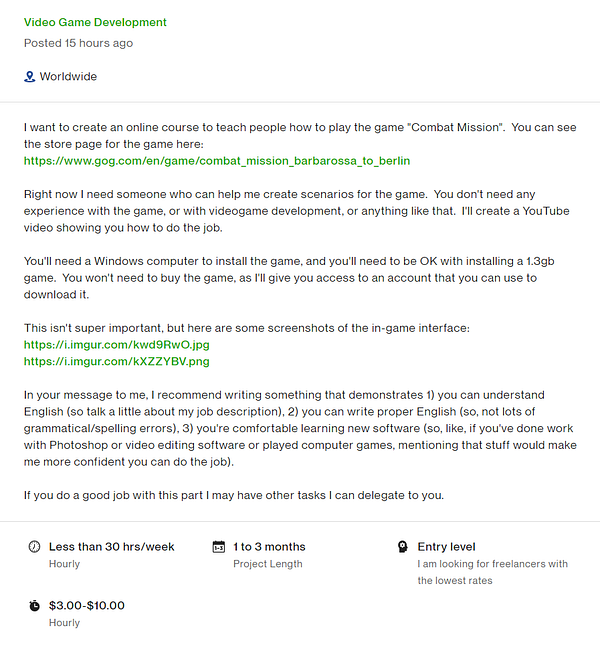This screenshot has height=663, width=600.
Task: Open the imgur kwd9RwO.jpg screenshot link
Action: point(117,345)
